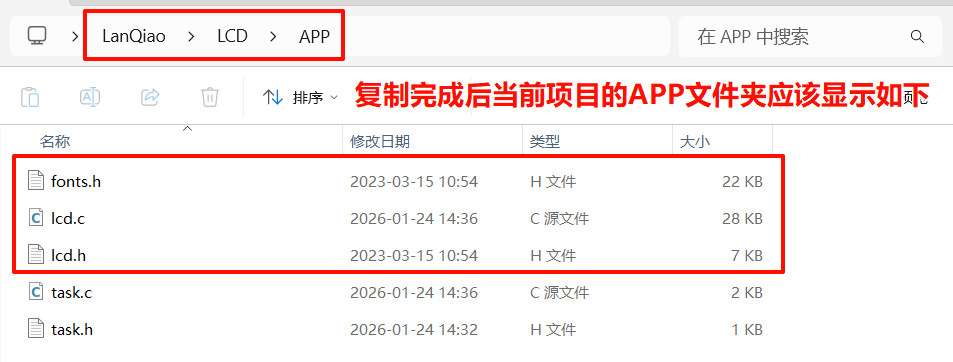The height and width of the screenshot is (362, 953).
Task: Select file name lcd.c
Action: tap(68, 219)
